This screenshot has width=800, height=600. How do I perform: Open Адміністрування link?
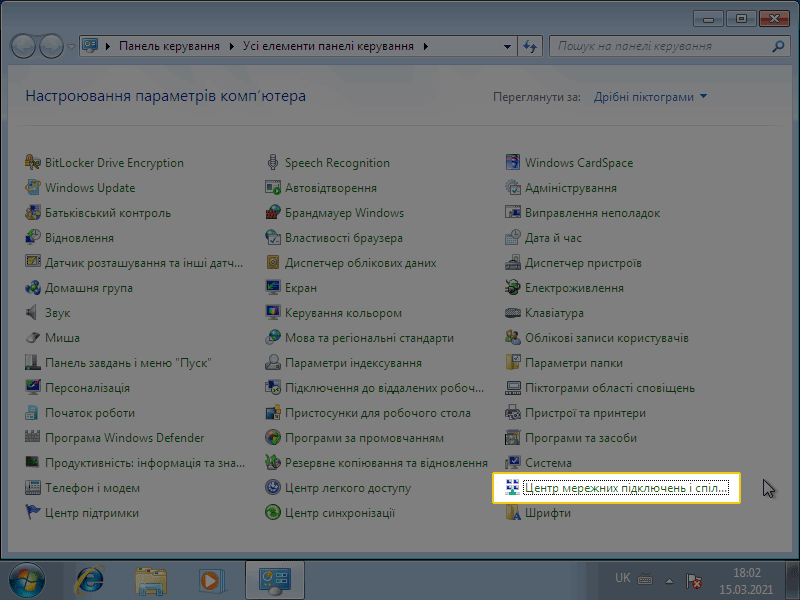click(x=570, y=188)
